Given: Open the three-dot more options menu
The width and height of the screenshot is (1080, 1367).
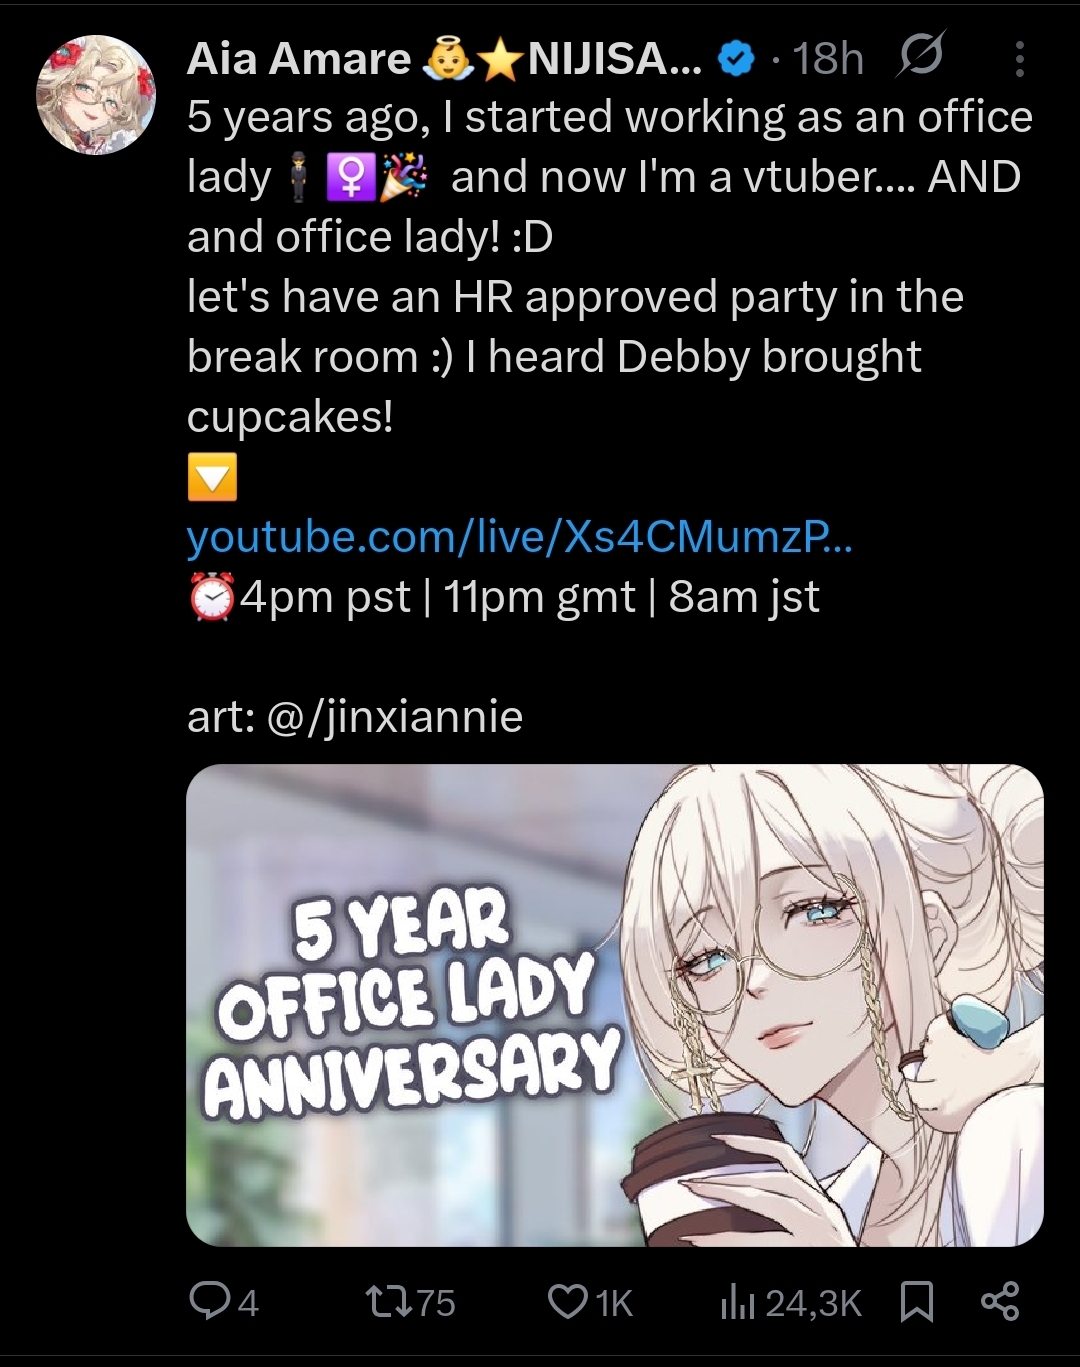Looking at the screenshot, I should coord(1019,59).
